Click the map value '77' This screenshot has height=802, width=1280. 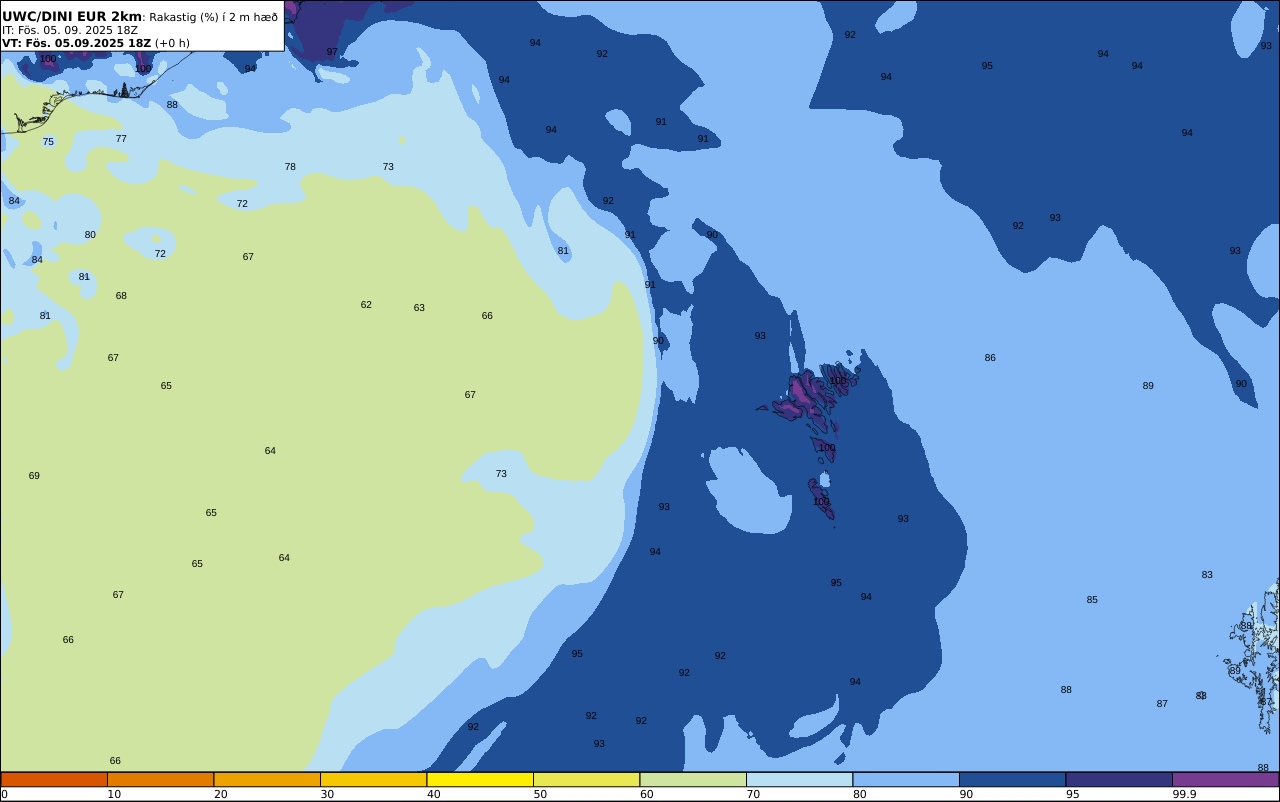click(121, 139)
